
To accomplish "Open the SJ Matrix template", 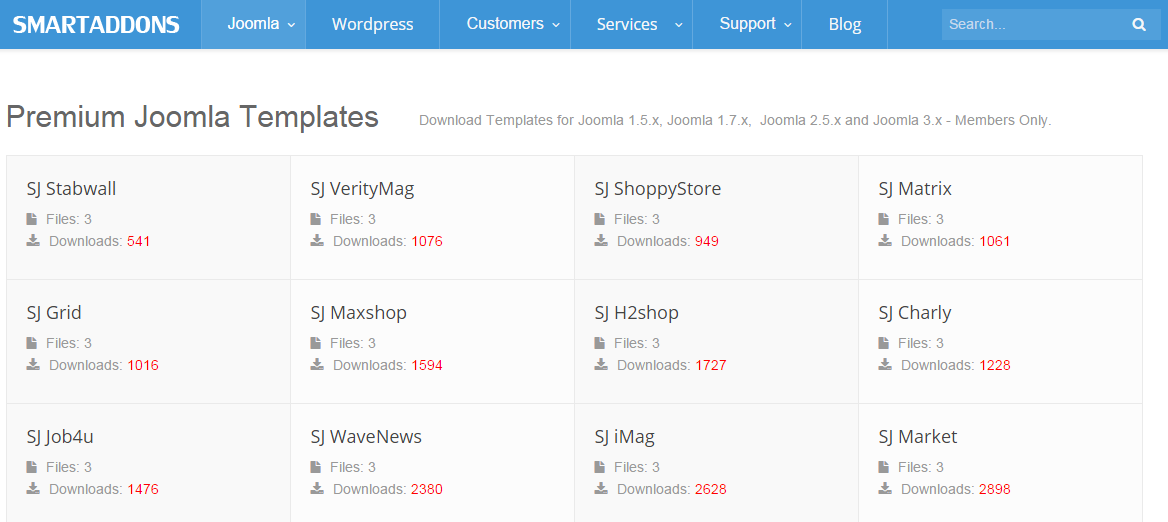I will [915, 189].
